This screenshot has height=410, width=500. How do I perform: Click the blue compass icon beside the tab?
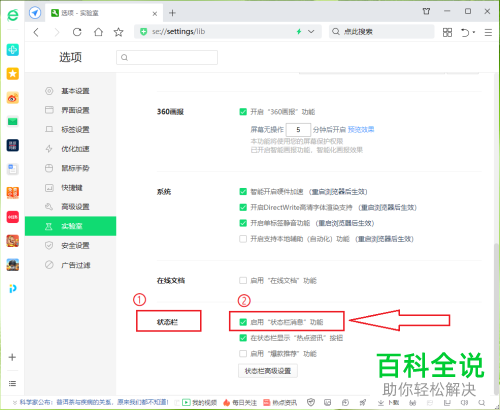35,13
